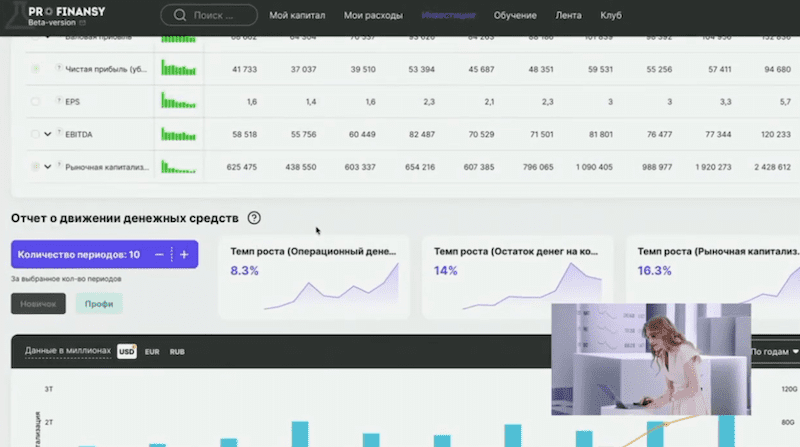
Task: Select RUB currency
Action: tap(177, 352)
